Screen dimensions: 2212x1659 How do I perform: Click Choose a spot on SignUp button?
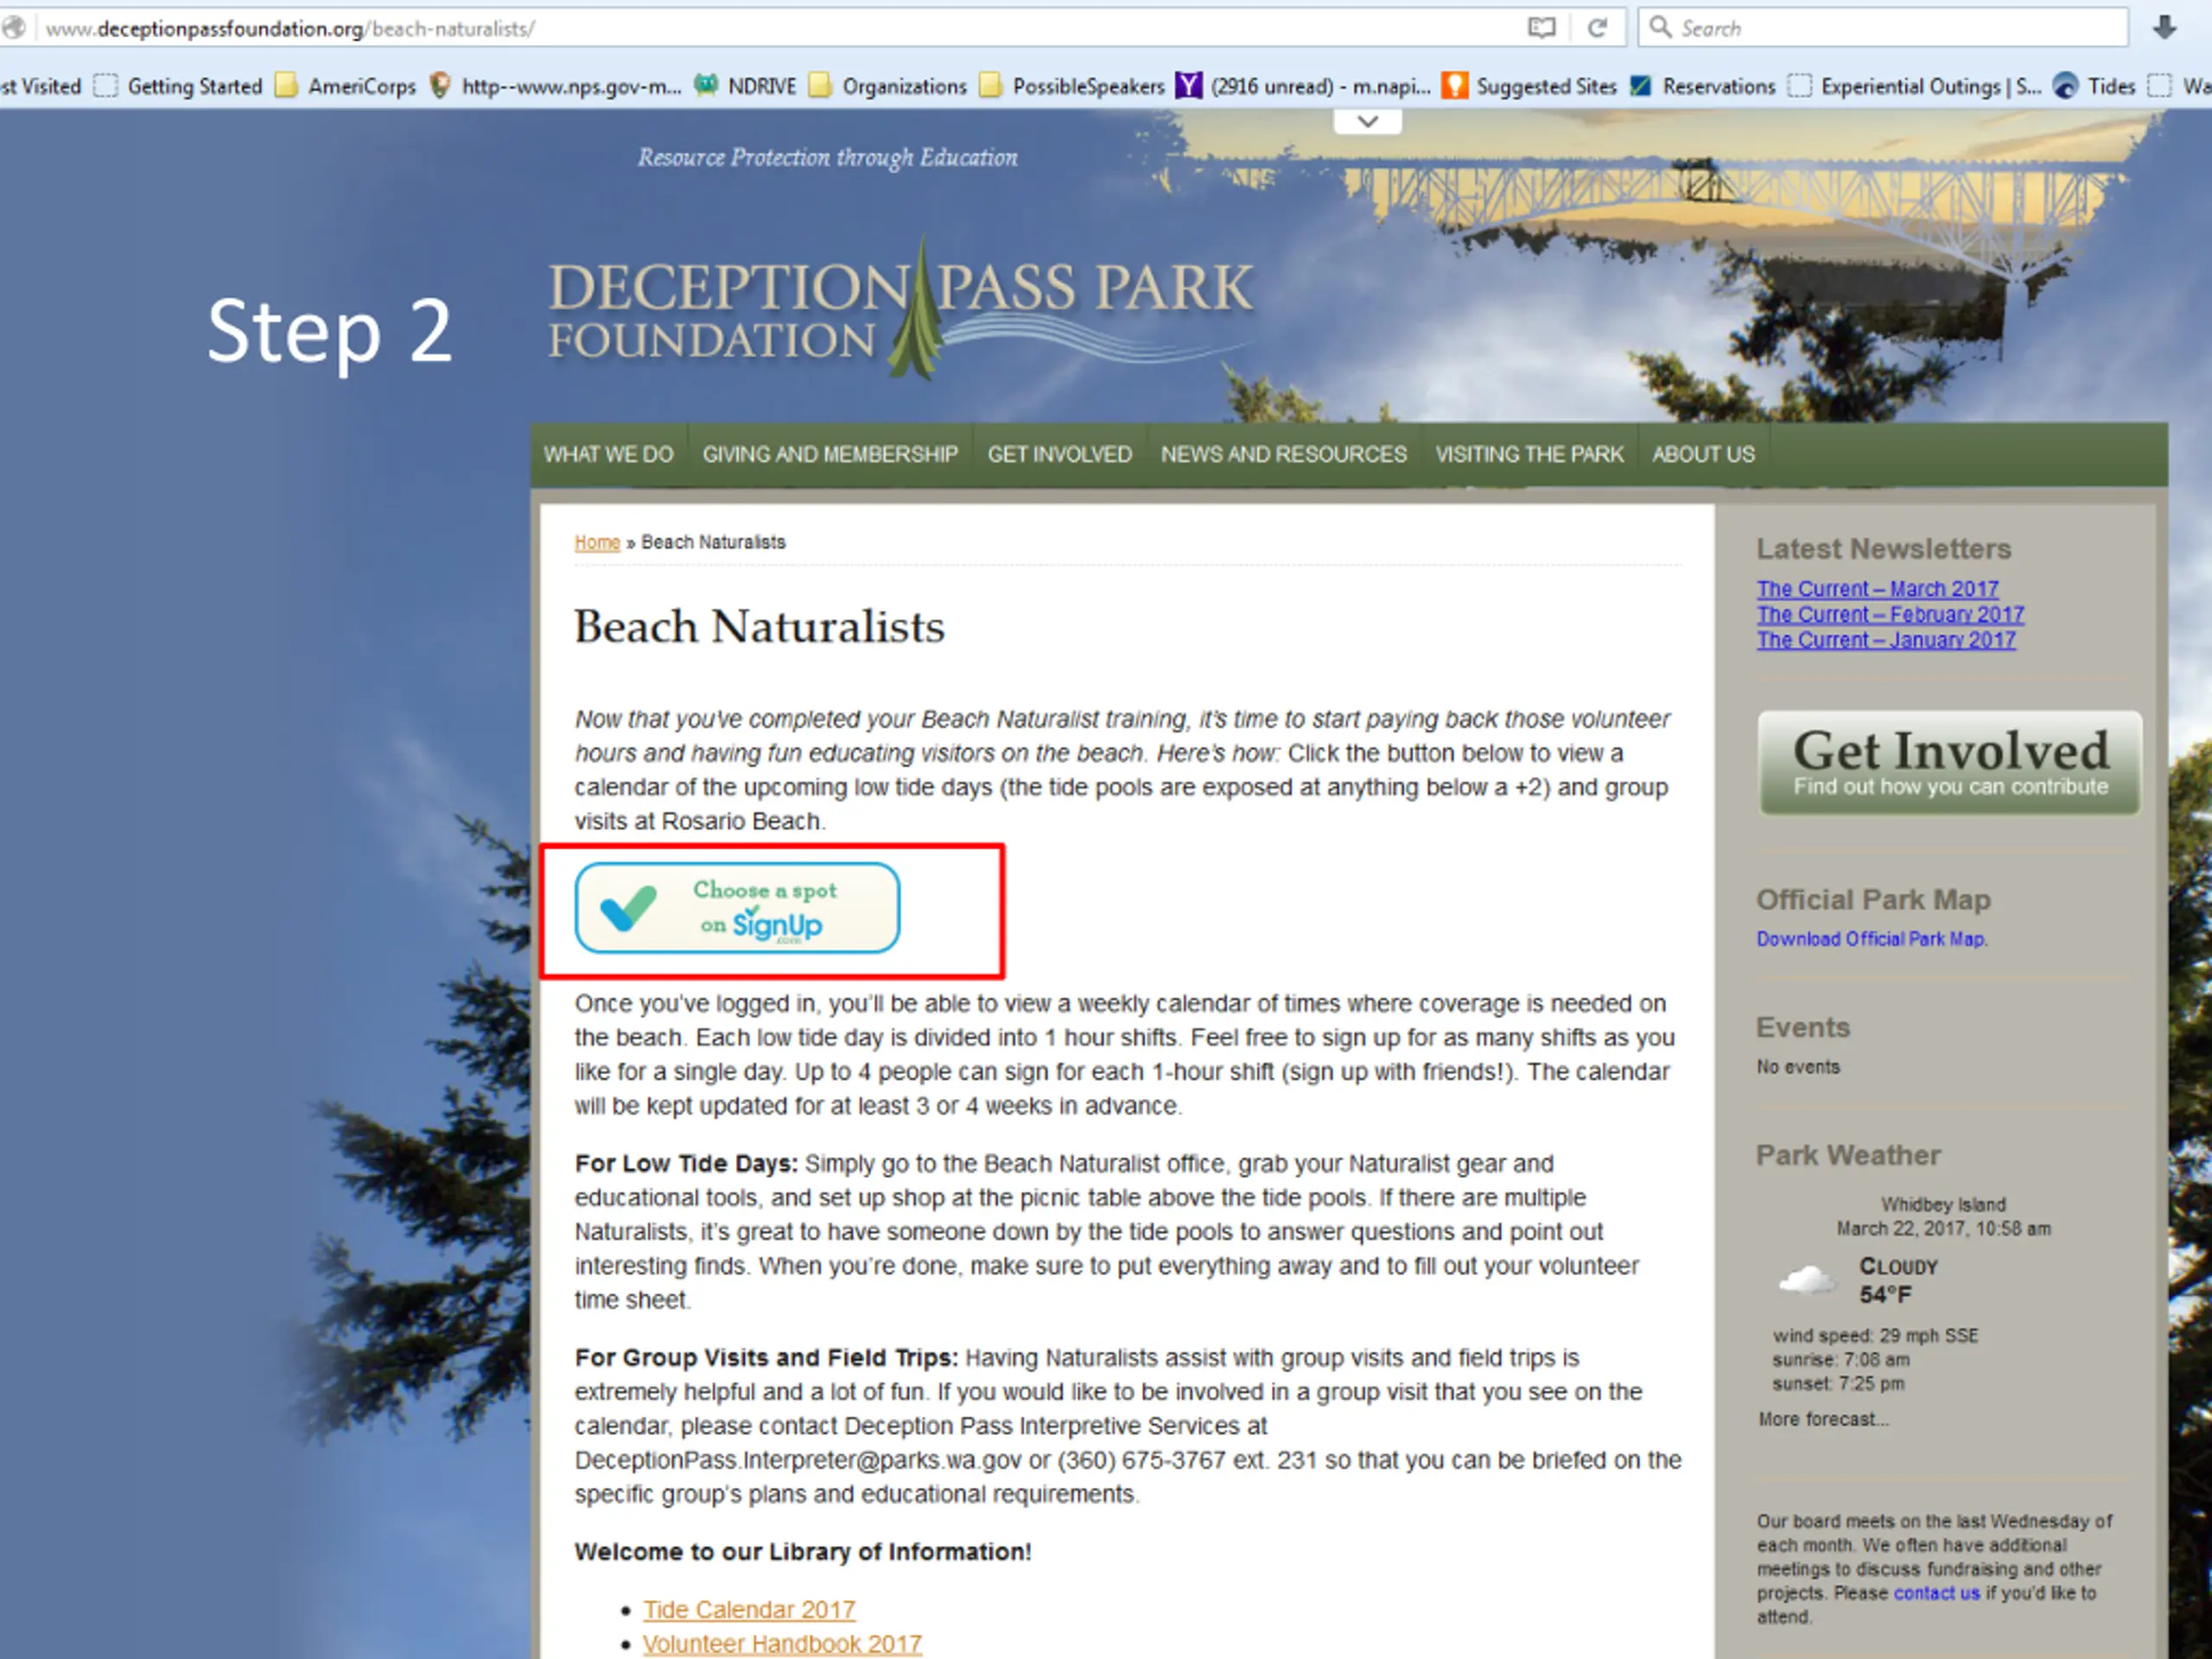pos(737,908)
